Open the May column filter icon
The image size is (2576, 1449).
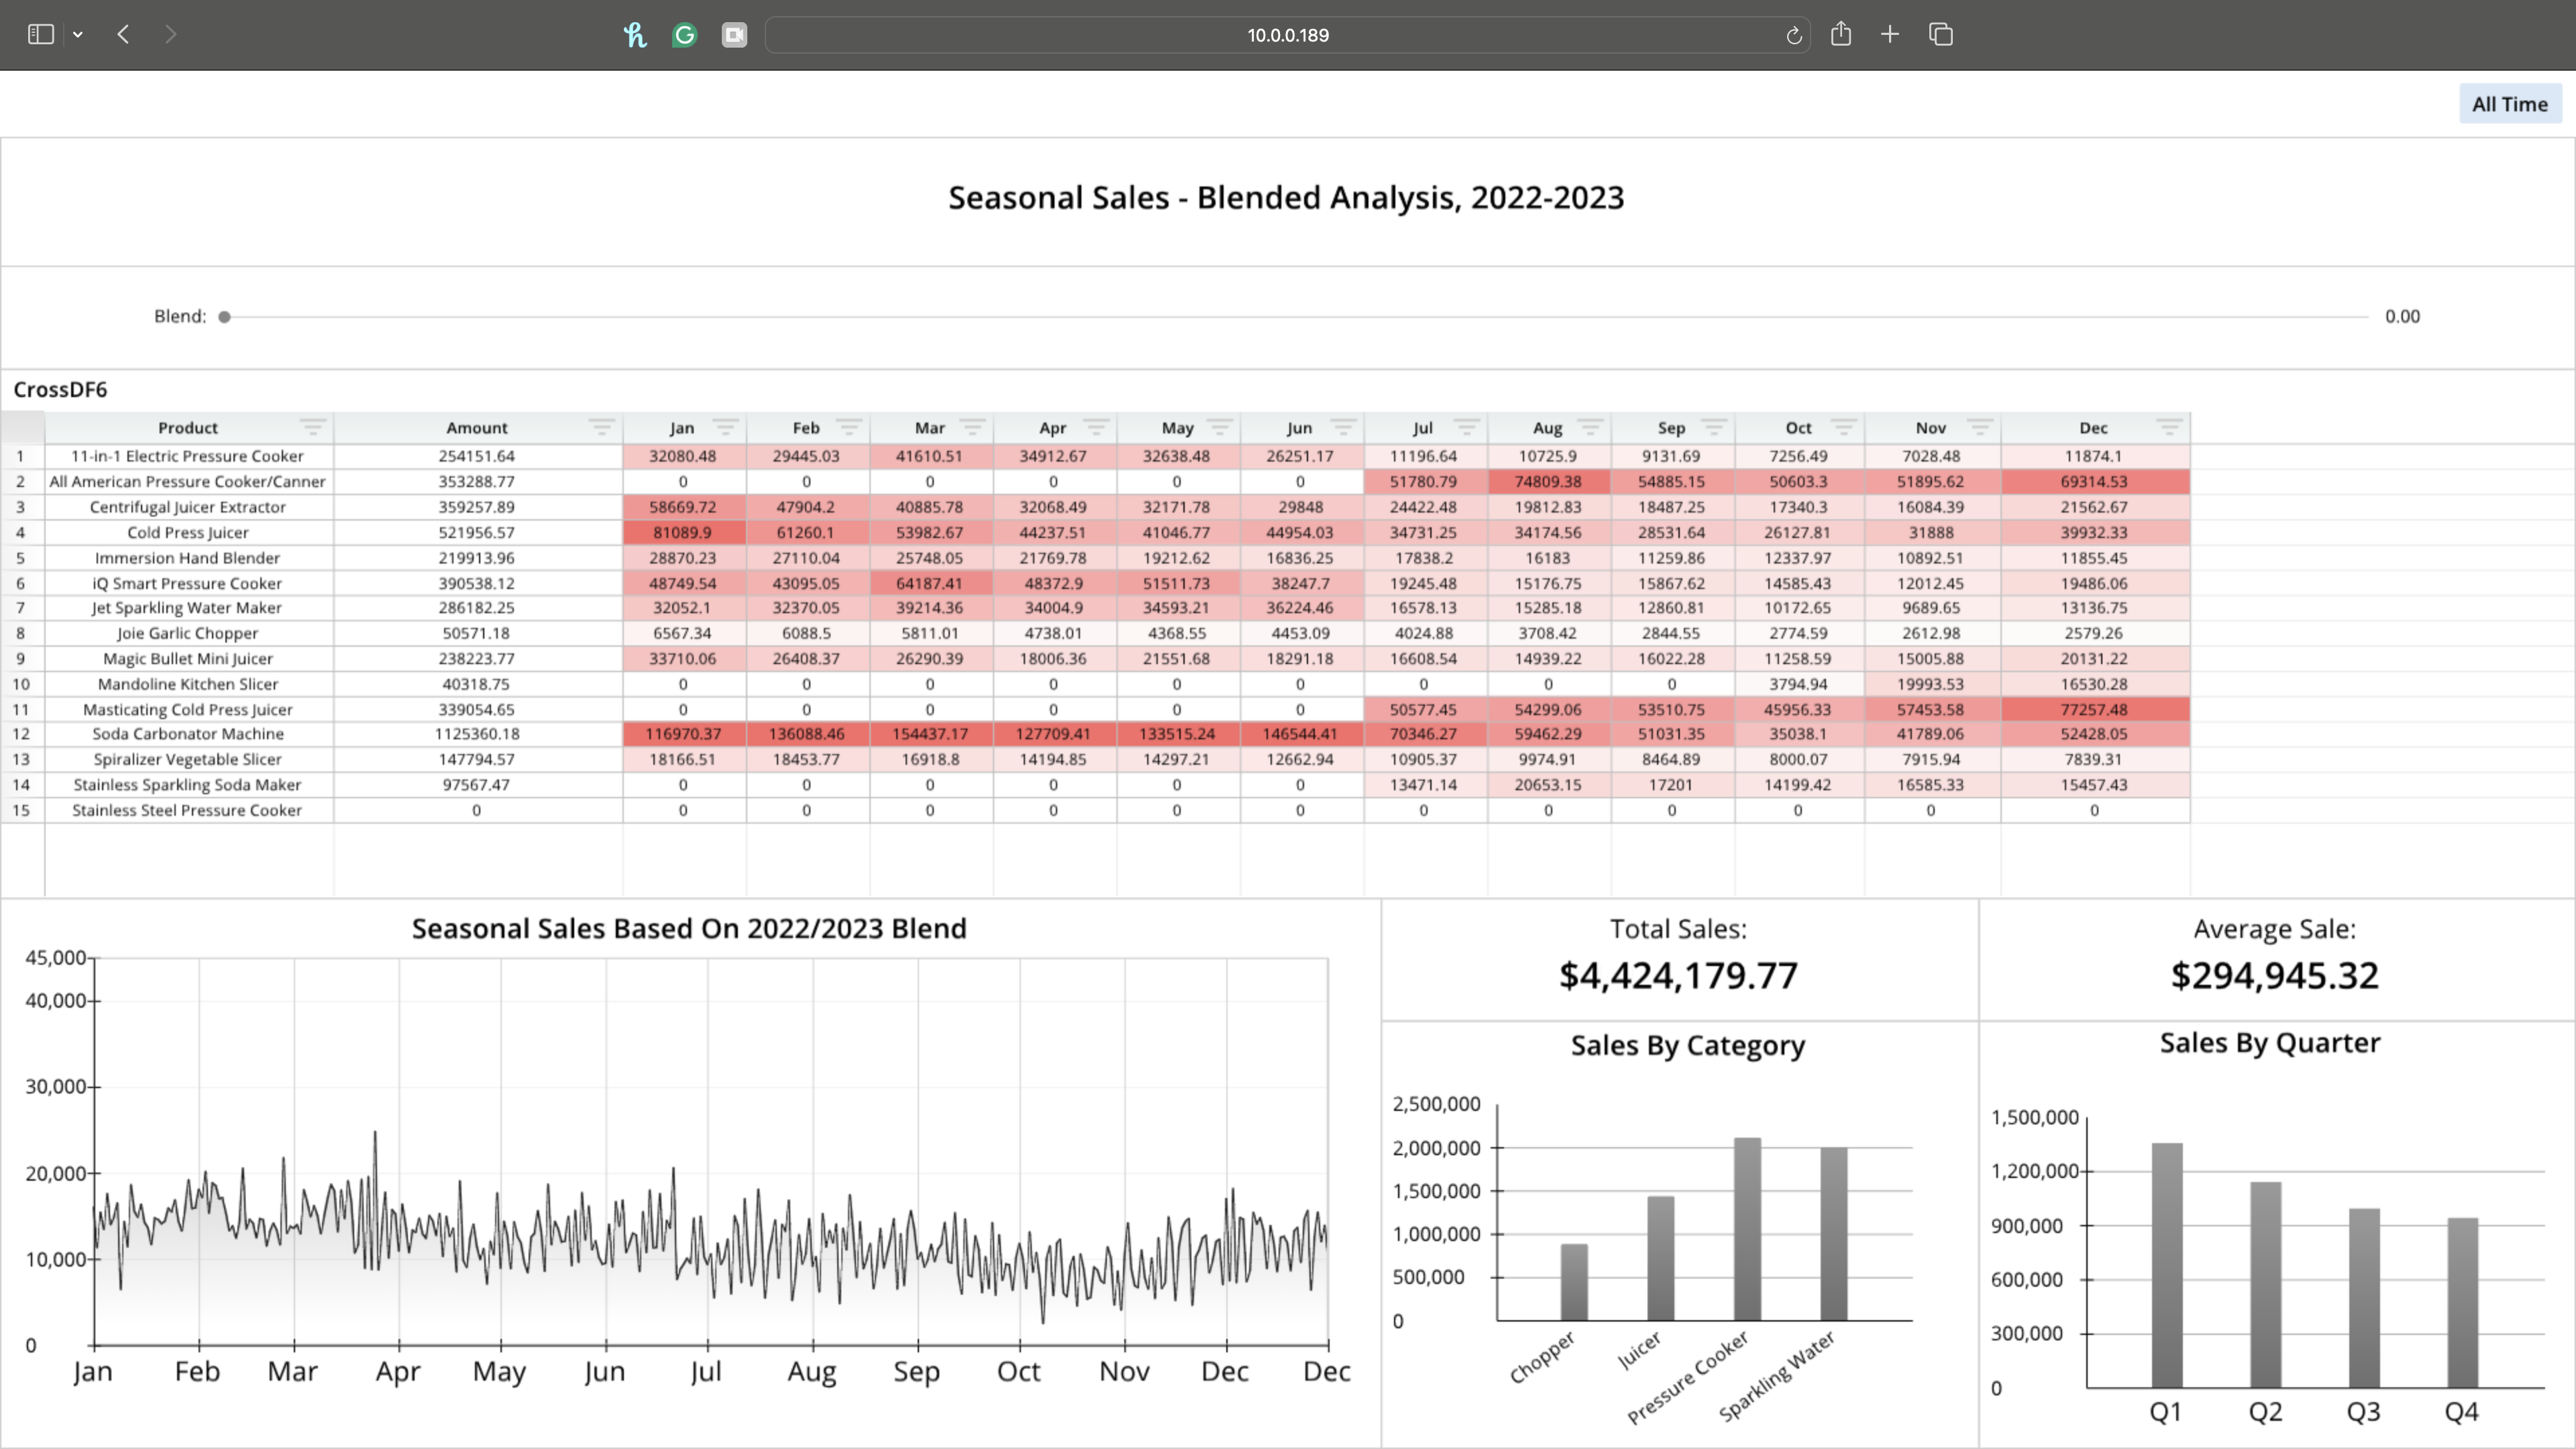click(1219, 428)
